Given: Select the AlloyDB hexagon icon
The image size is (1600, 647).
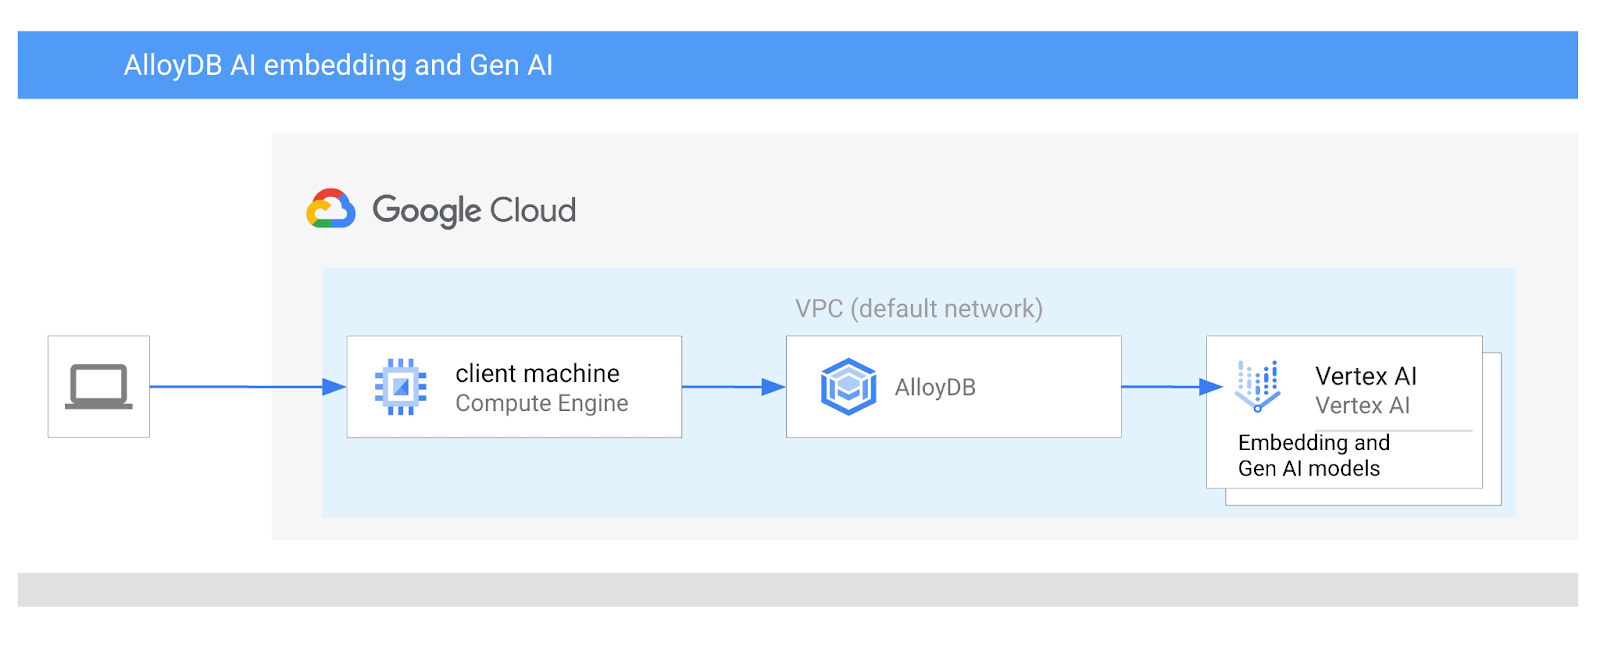Looking at the screenshot, I should click(x=848, y=387).
